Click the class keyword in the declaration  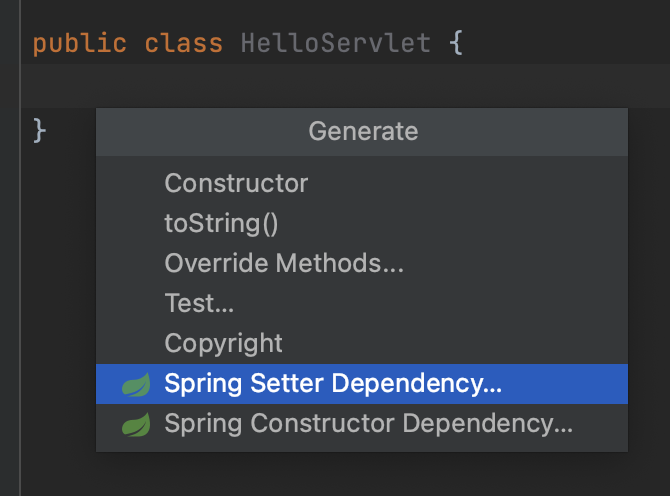tap(184, 43)
